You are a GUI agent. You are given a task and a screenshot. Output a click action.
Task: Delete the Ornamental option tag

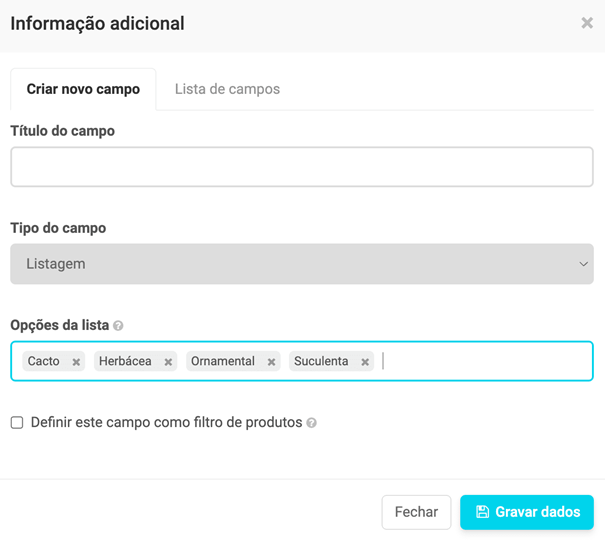point(271,362)
